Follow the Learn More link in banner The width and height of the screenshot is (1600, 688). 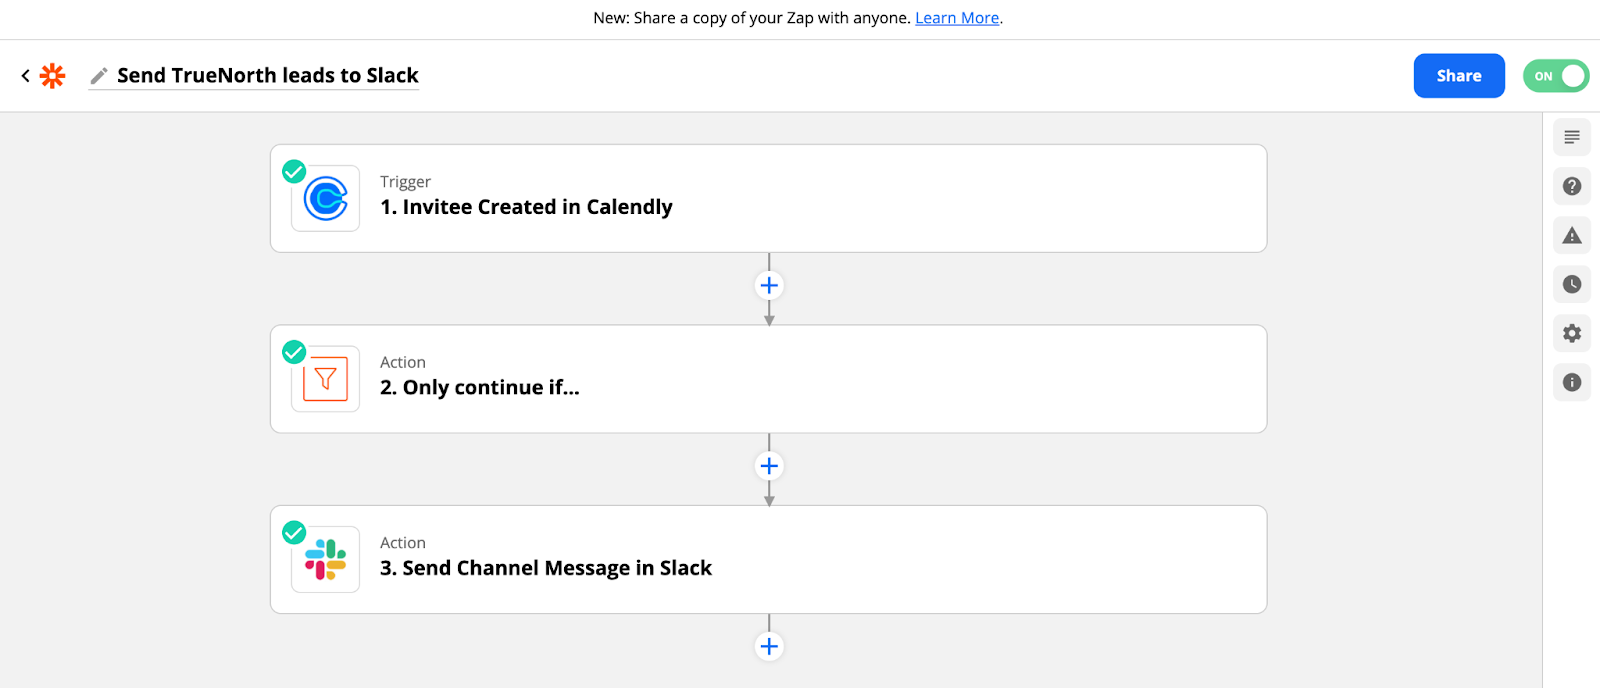957,18
